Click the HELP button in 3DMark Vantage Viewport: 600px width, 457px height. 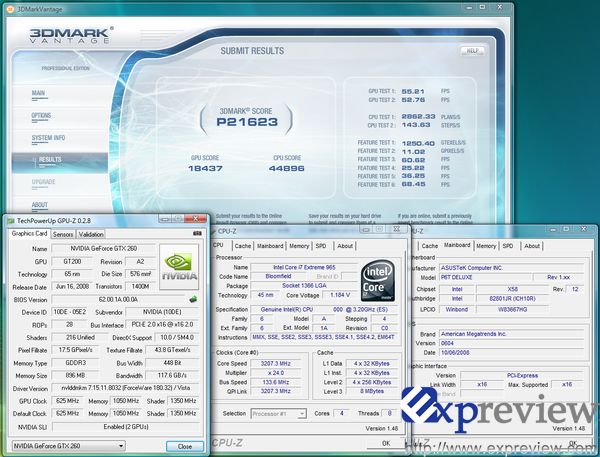click(x=473, y=51)
